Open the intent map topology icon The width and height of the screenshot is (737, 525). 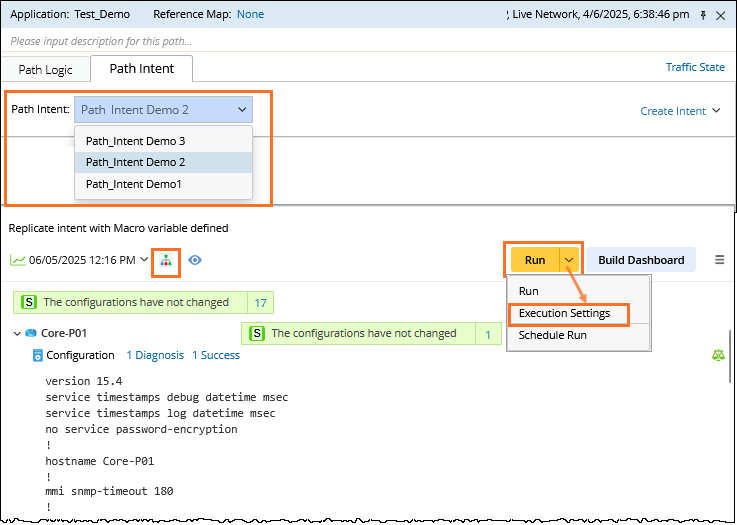click(166, 260)
